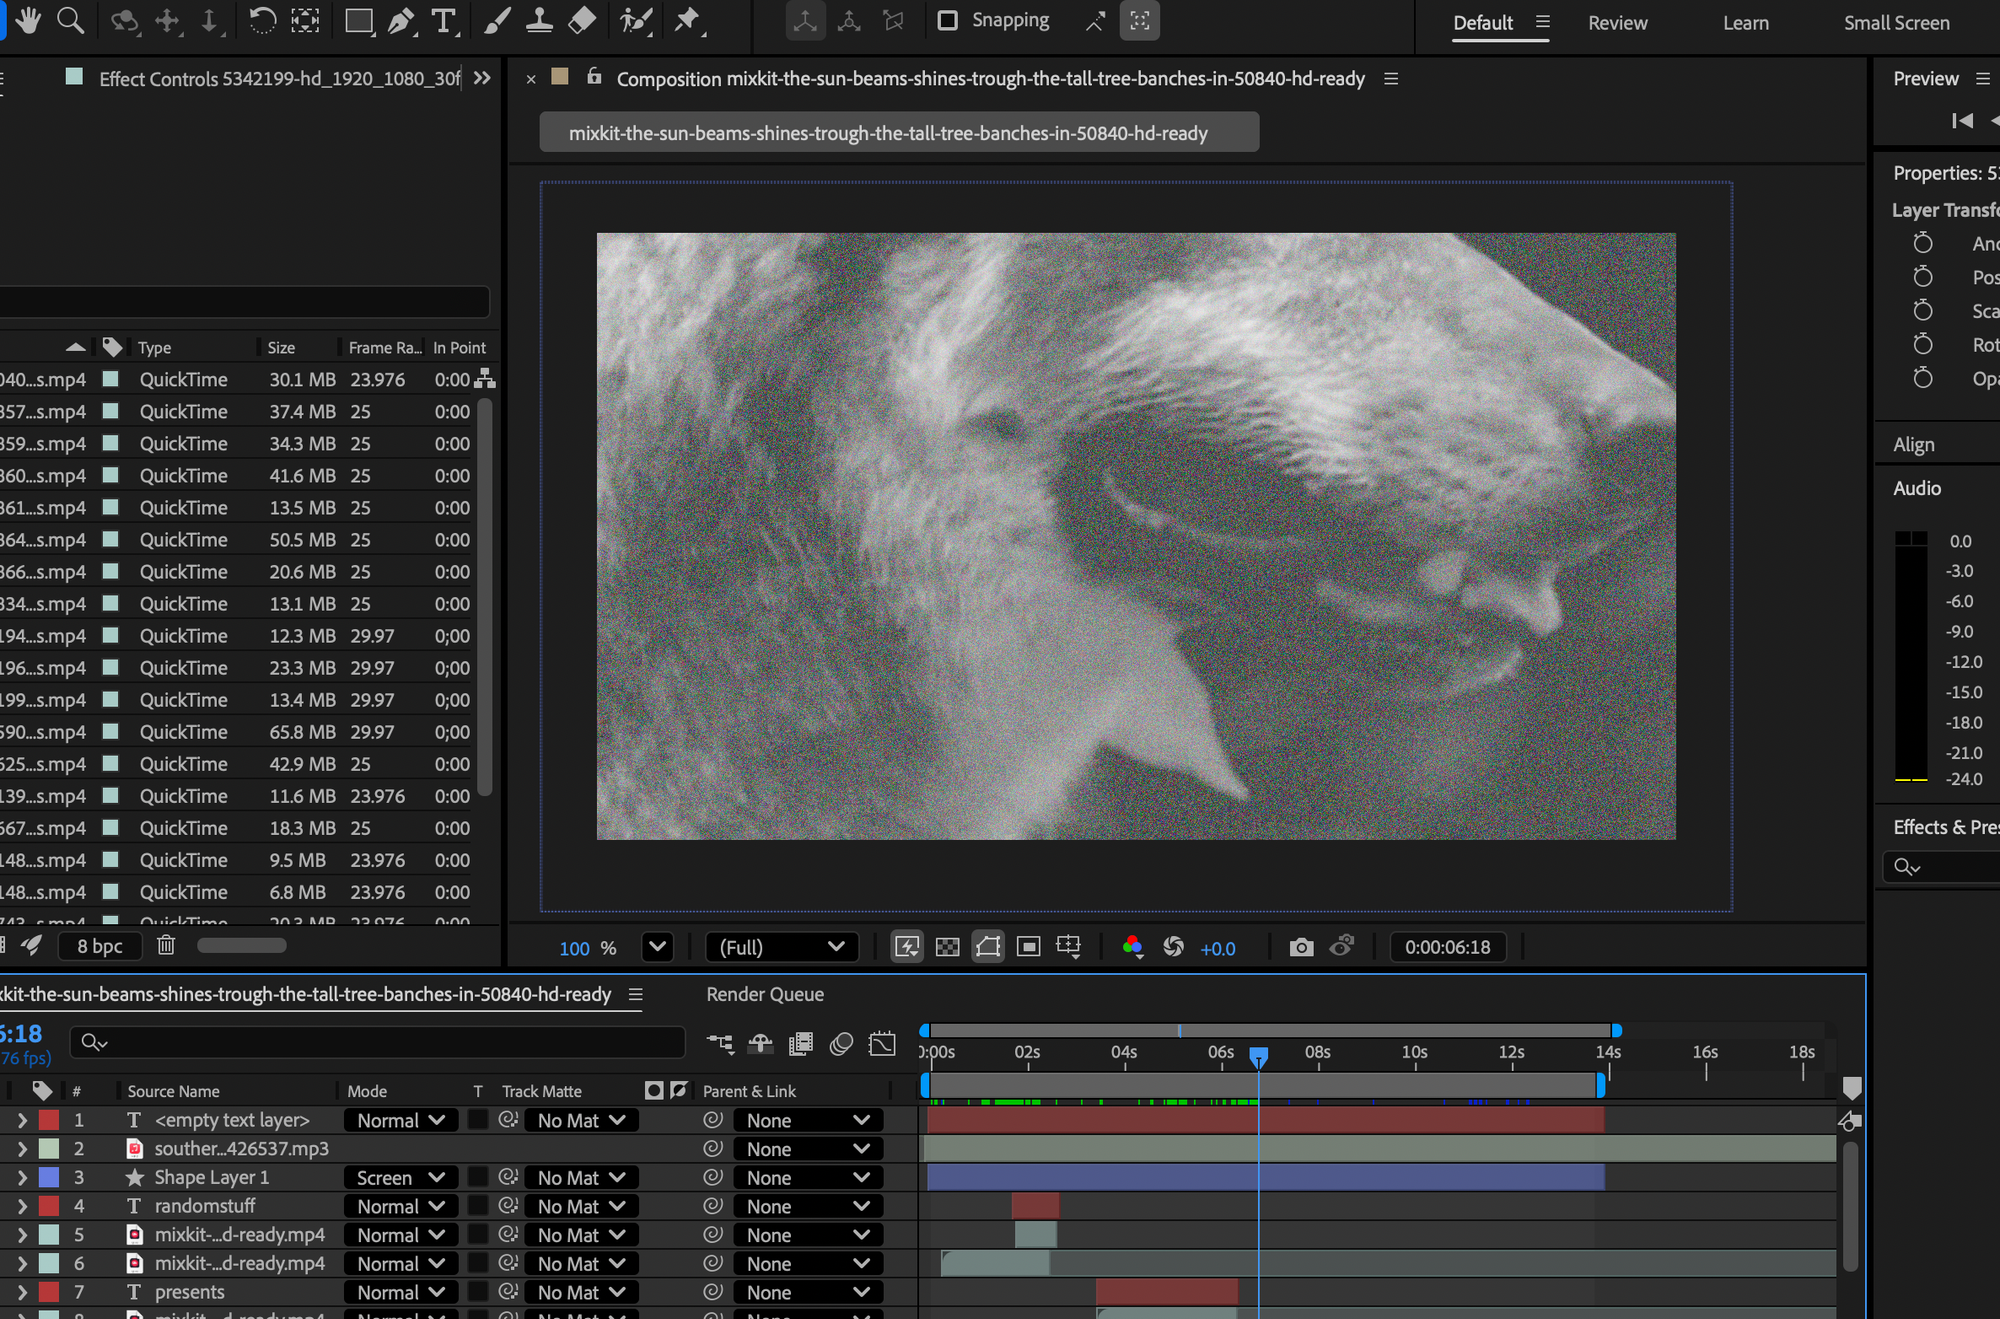Toggle stopwatch for the Opacity property
Screen dimensions: 2000x1319
[x=1922, y=378]
